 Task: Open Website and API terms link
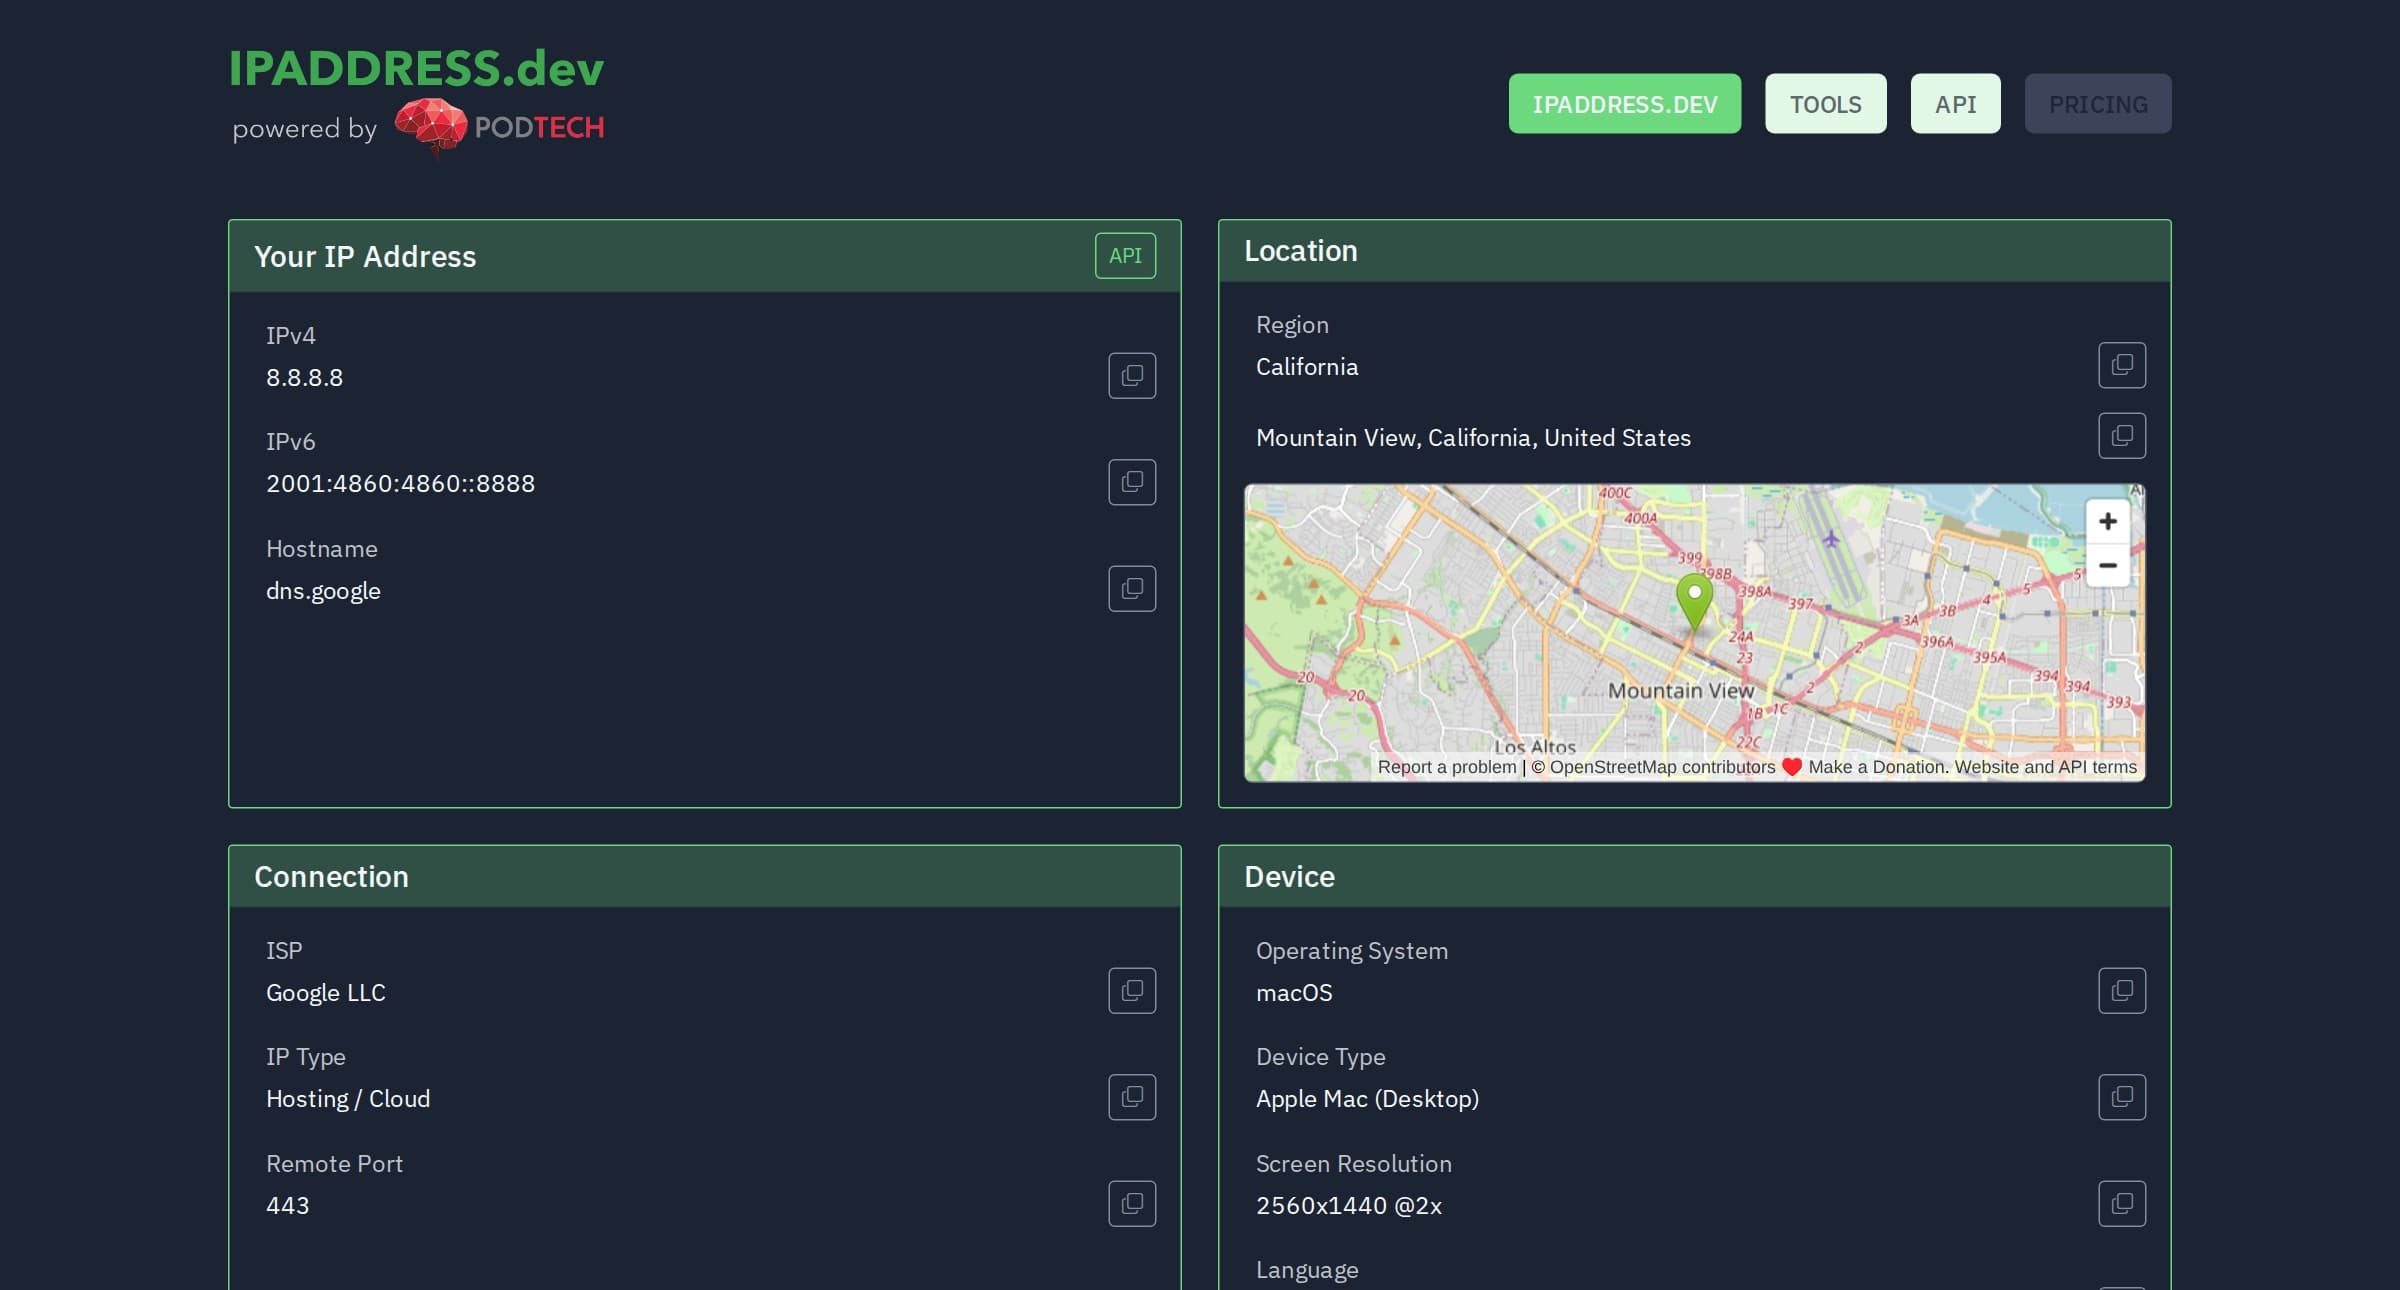2046,767
